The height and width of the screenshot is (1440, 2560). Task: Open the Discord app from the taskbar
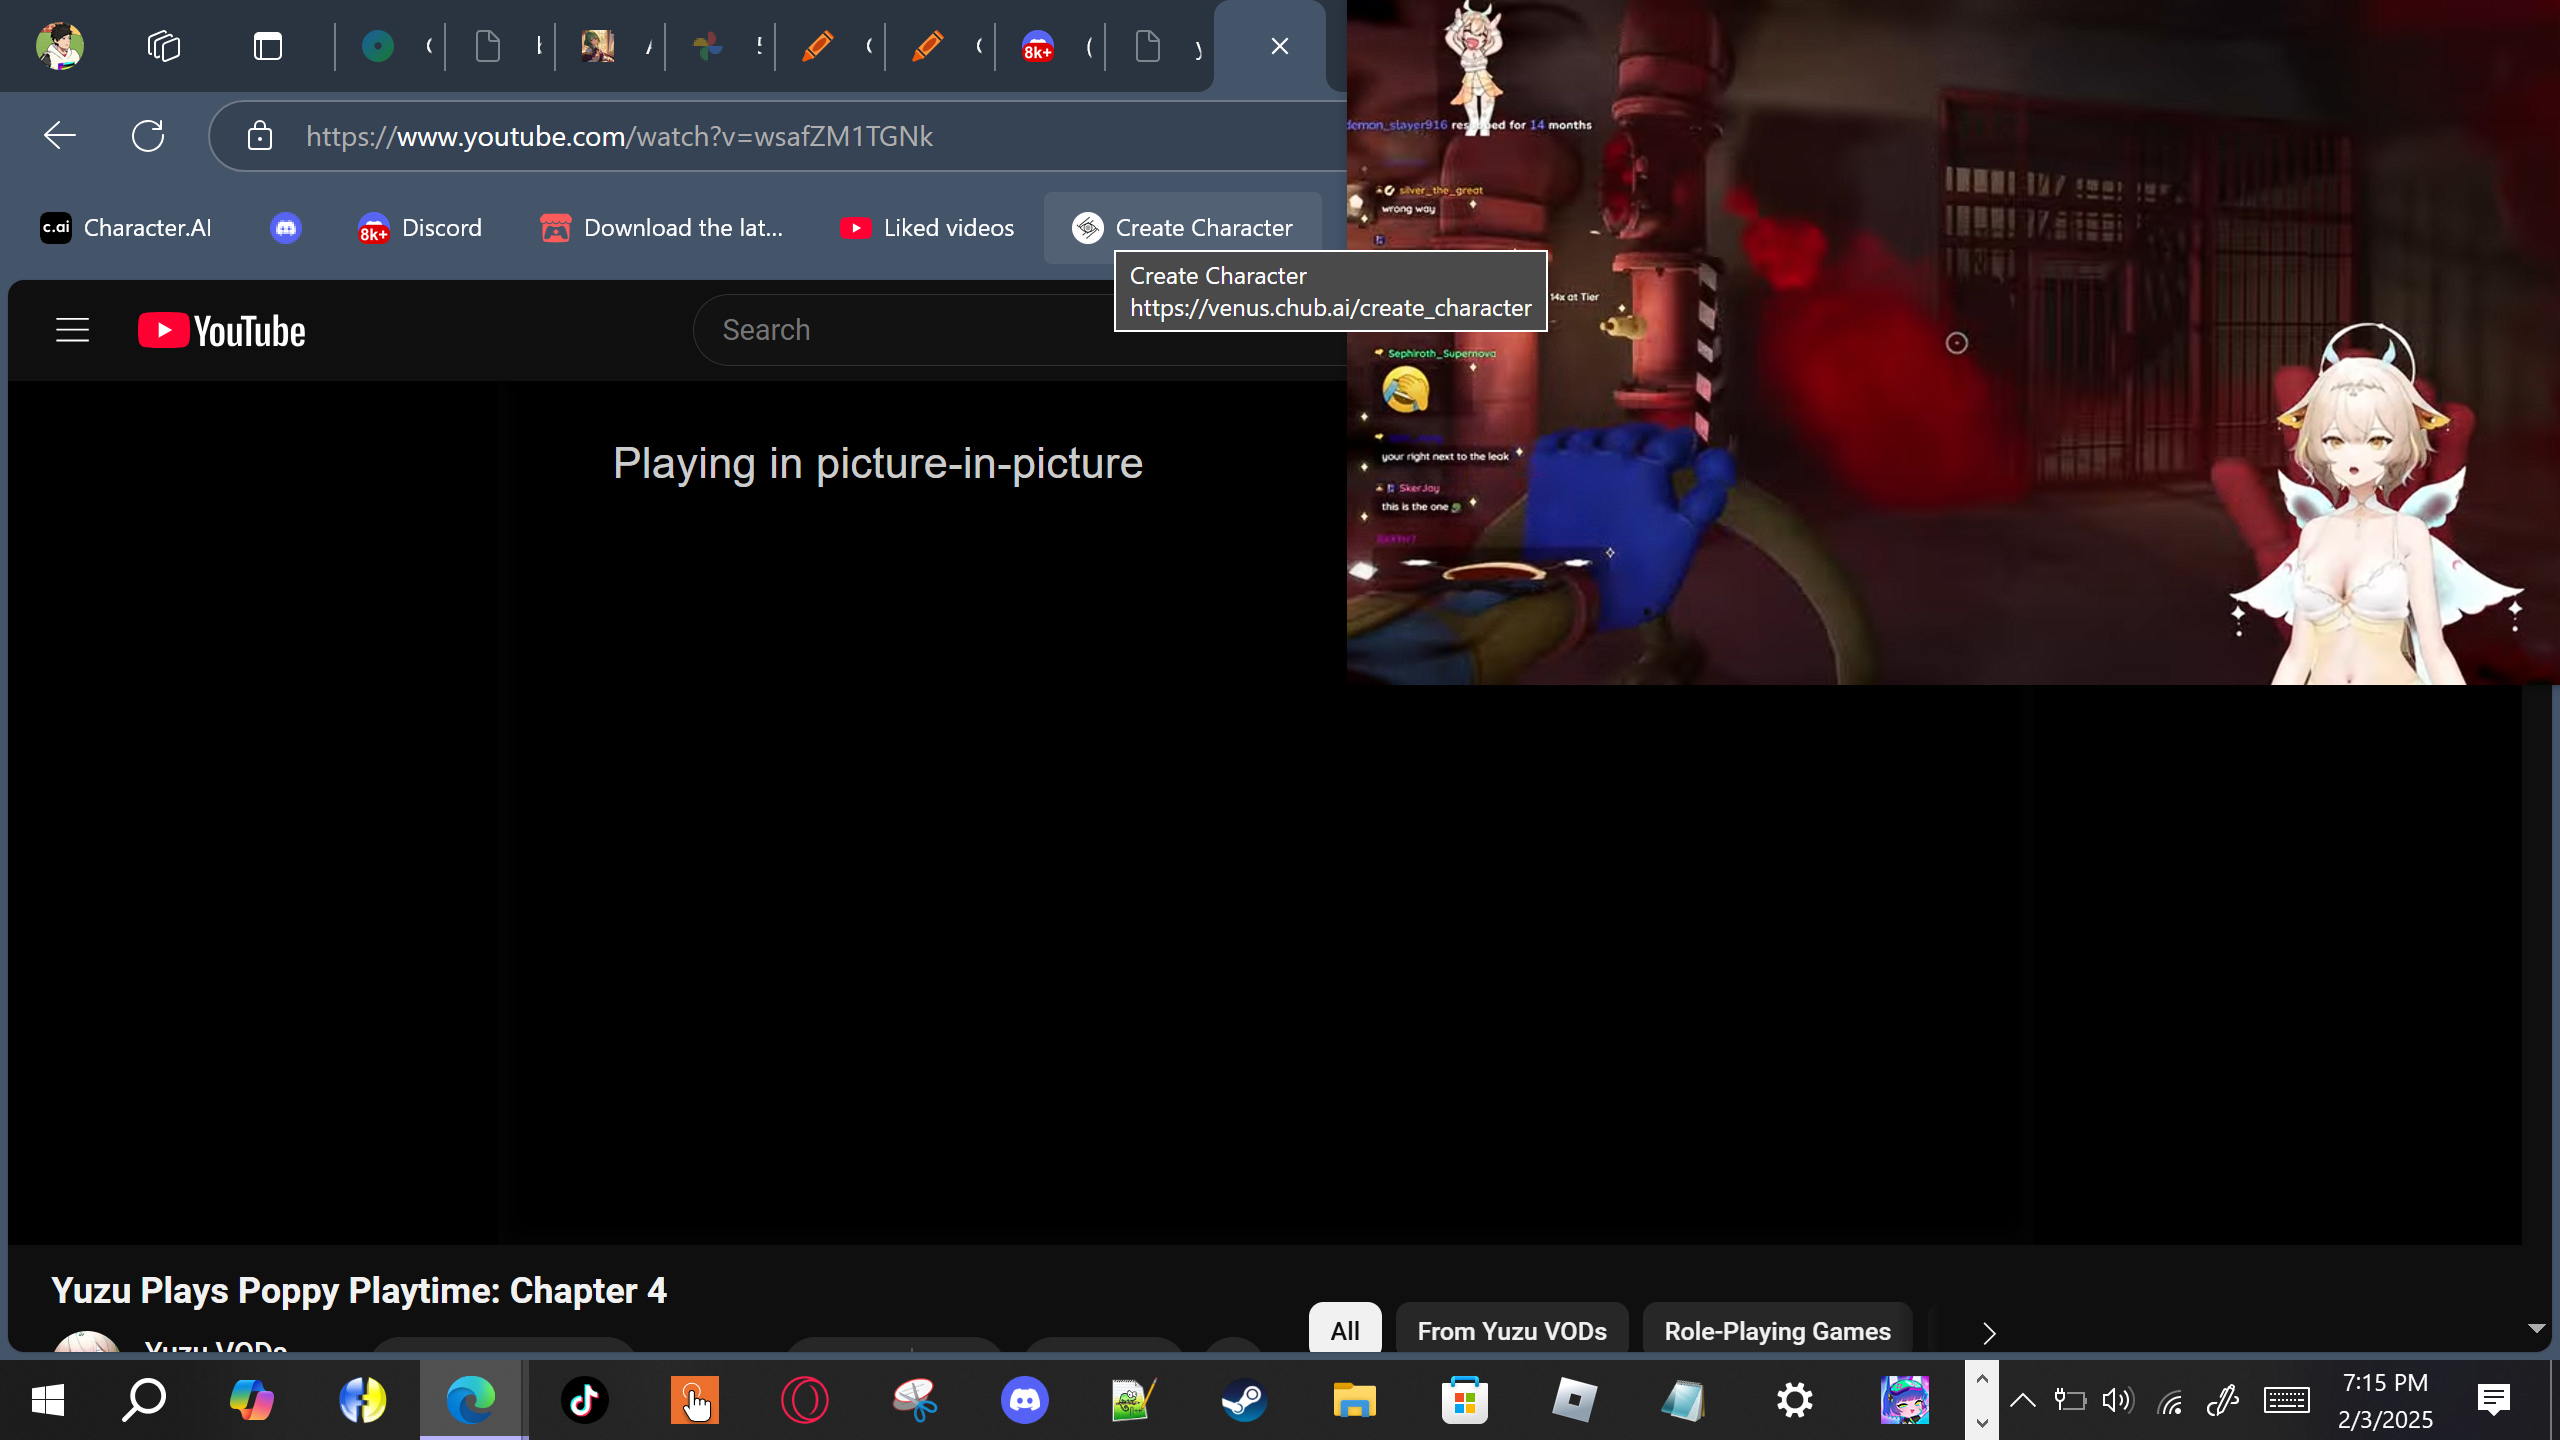click(x=1024, y=1400)
